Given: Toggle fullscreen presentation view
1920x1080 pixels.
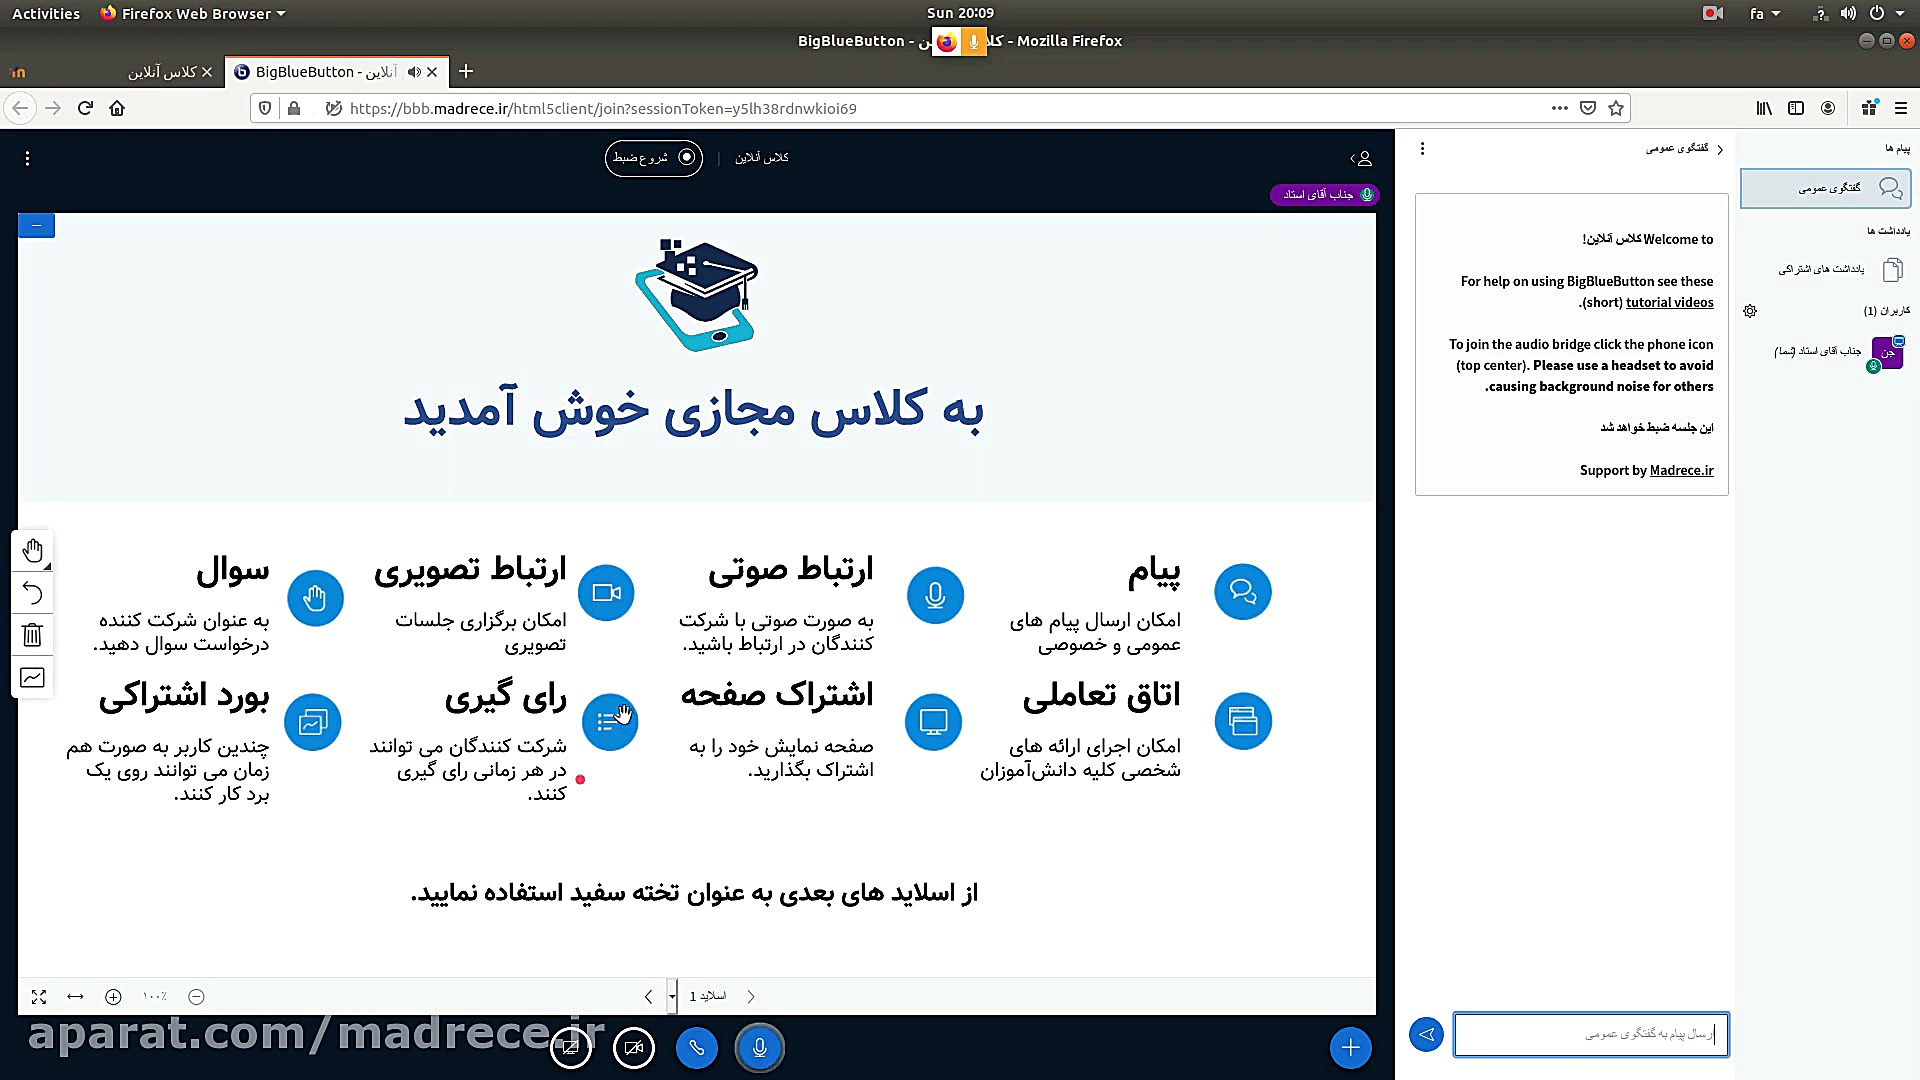Looking at the screenshot, I should pos(39,997).
